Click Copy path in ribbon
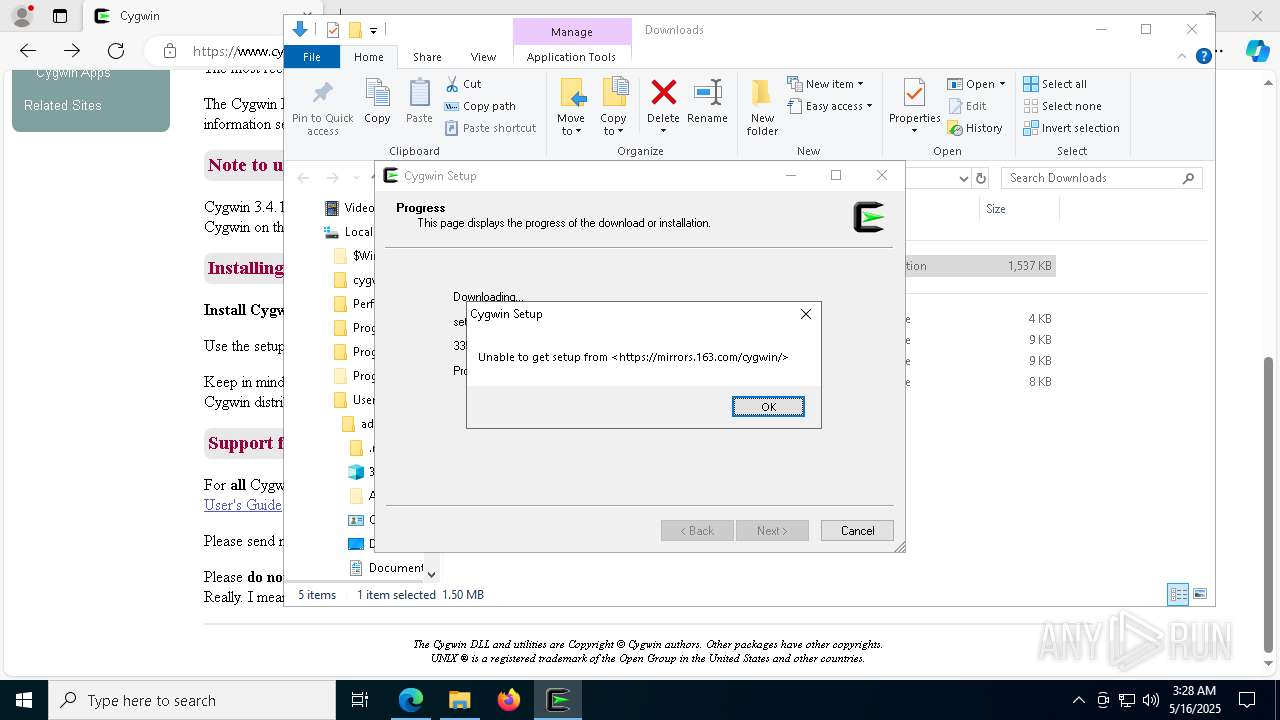The width and height of the screenshot is (1280, 720). (x=480, y=106)
